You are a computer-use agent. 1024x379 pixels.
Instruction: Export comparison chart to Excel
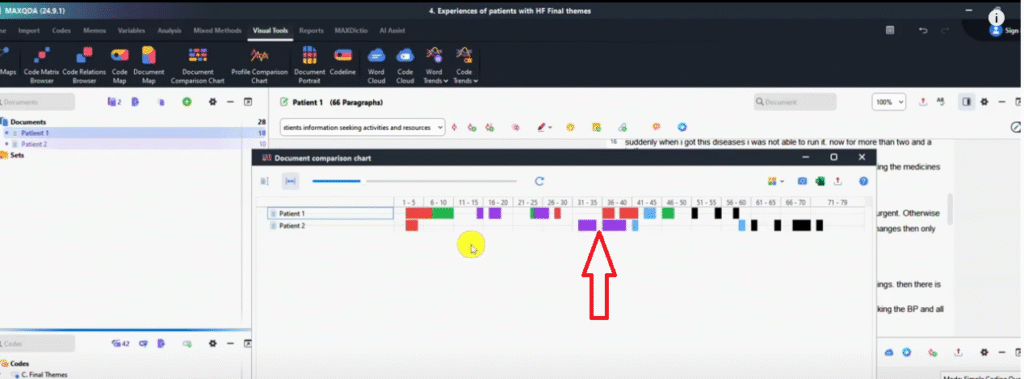point(820,181)
